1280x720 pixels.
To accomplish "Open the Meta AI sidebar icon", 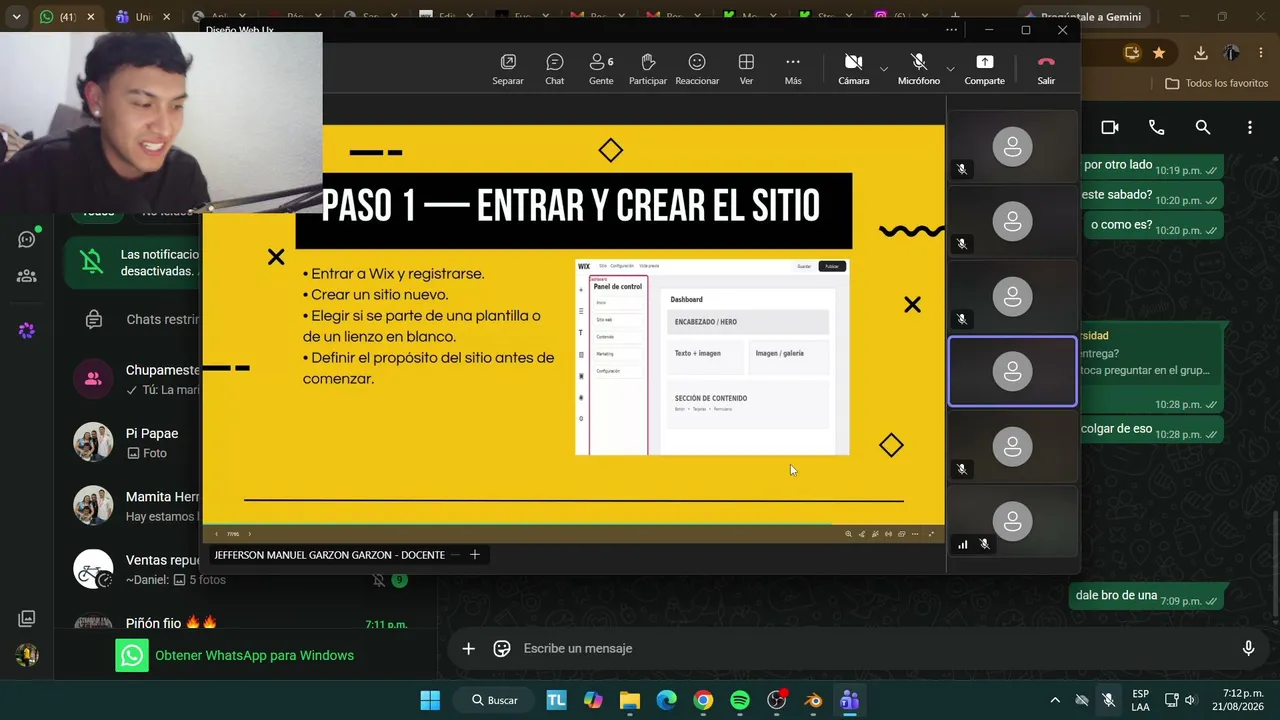I will tap(27, 331).
